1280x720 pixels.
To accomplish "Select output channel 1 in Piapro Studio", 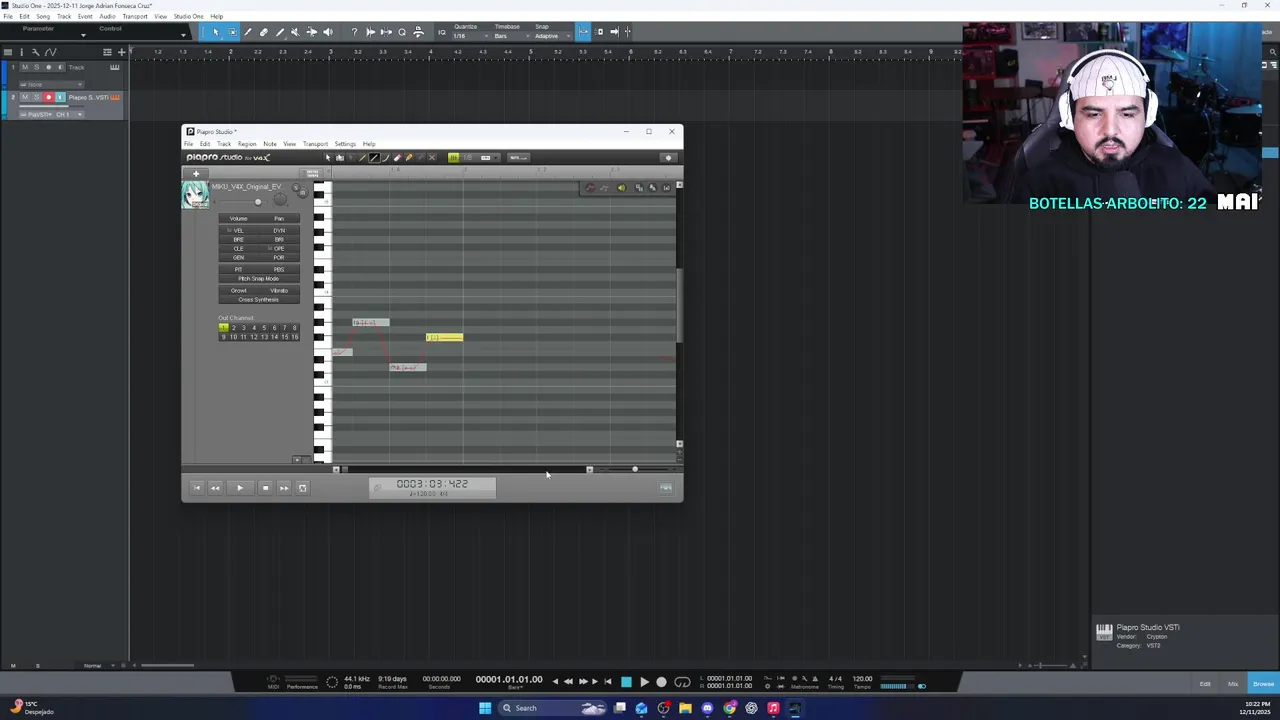I will pos(223,328).
